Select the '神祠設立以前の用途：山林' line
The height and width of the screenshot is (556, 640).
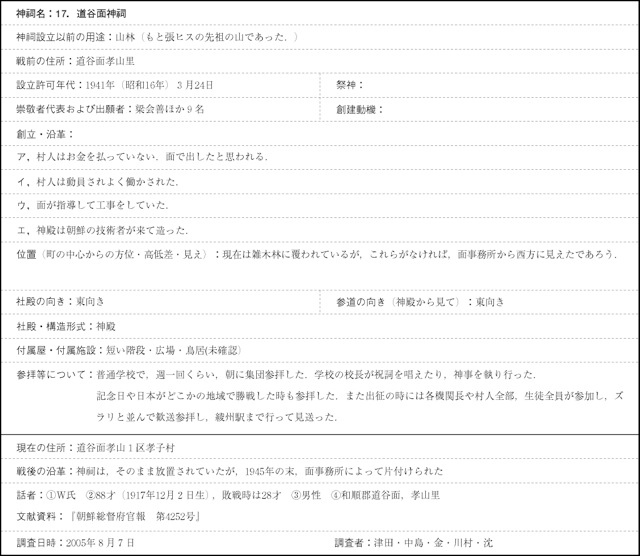coord(157,37)
